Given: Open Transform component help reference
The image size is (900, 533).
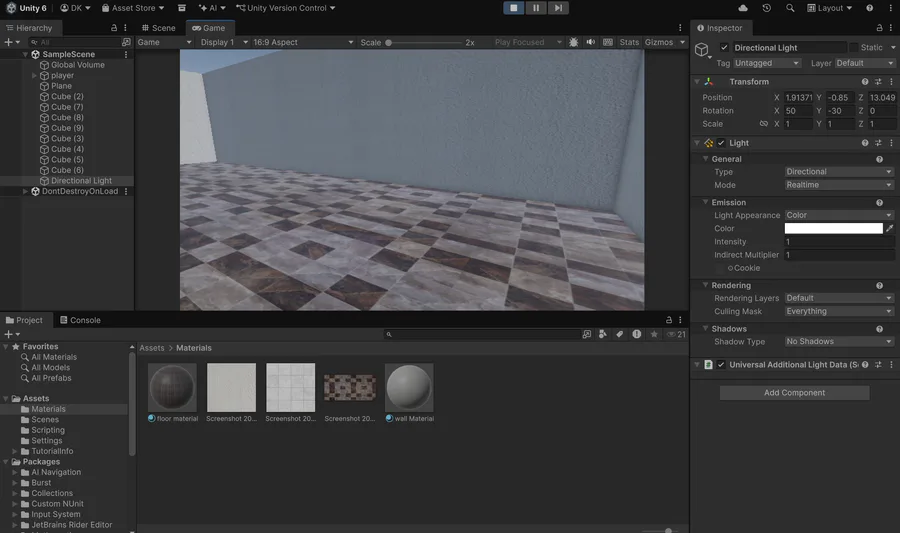Looking at the screenshot, I should point(865,81).
